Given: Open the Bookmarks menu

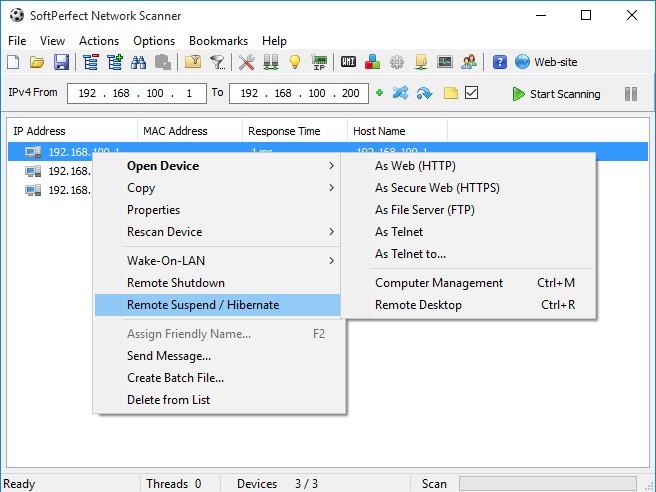Looking at the screenshot, I should click(x=218, y=41).
